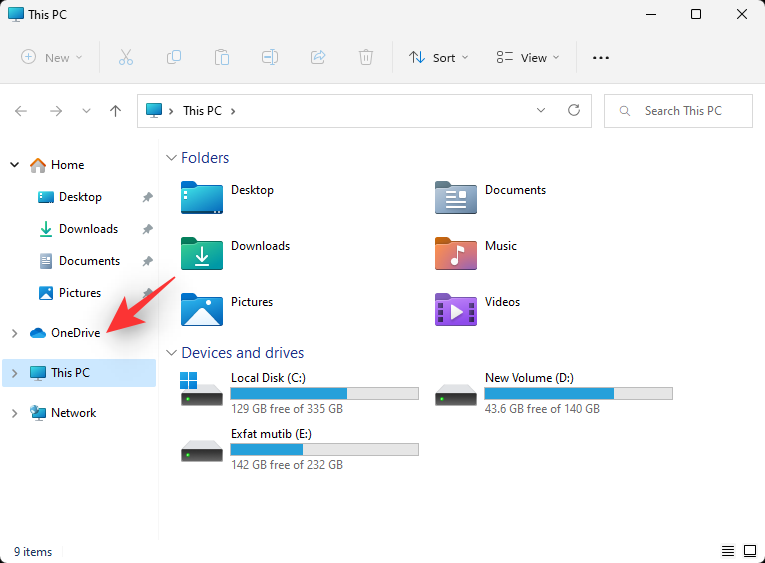This screenshot has width=765, height=563.
Task: Click the Cut scissors icon in toolbar
Action: (125, 57)
